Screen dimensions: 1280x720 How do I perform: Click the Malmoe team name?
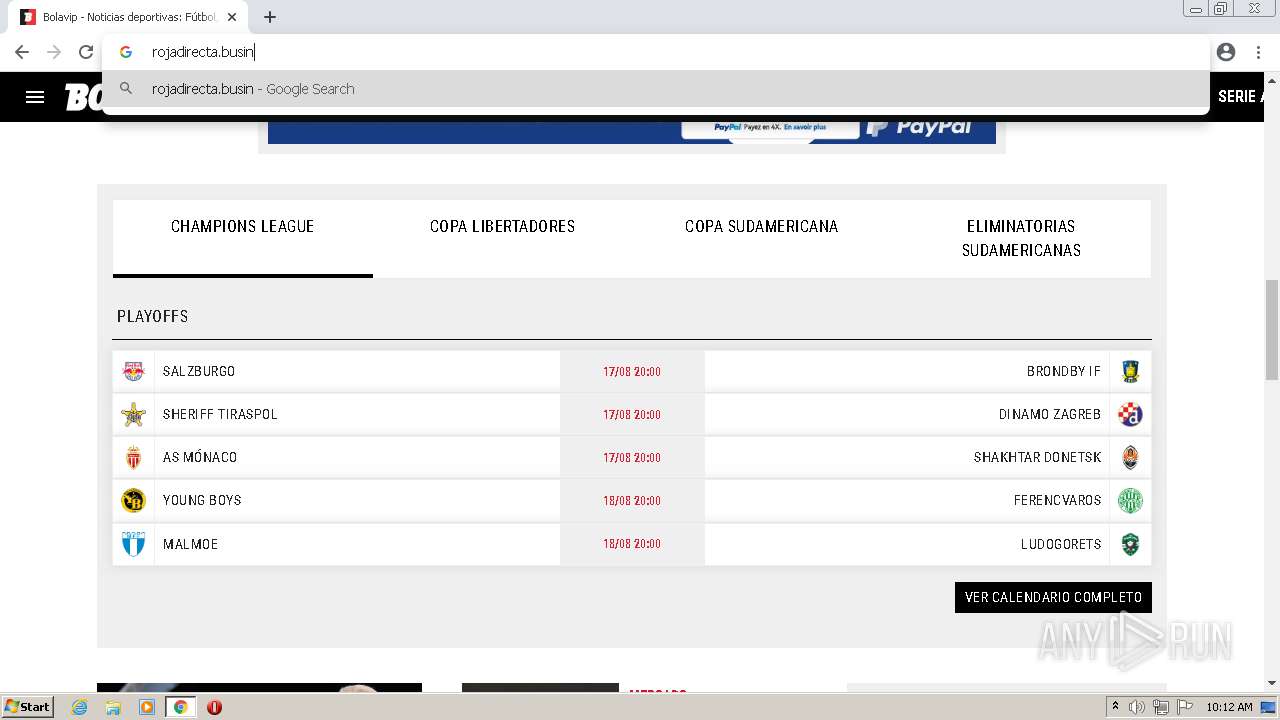(190, 544)
